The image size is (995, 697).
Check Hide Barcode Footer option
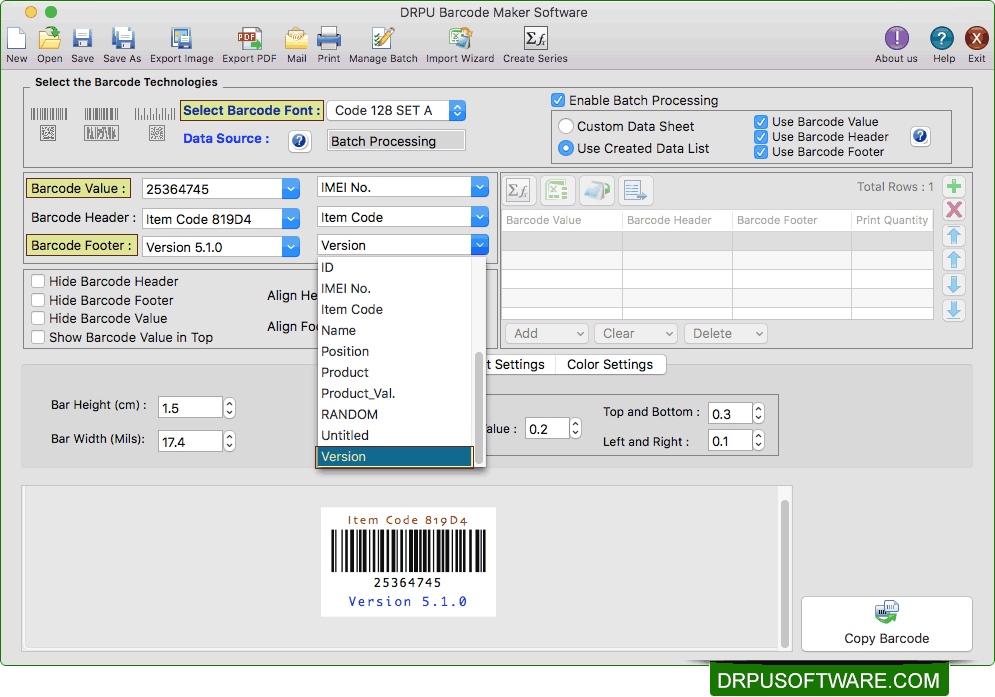38,300
